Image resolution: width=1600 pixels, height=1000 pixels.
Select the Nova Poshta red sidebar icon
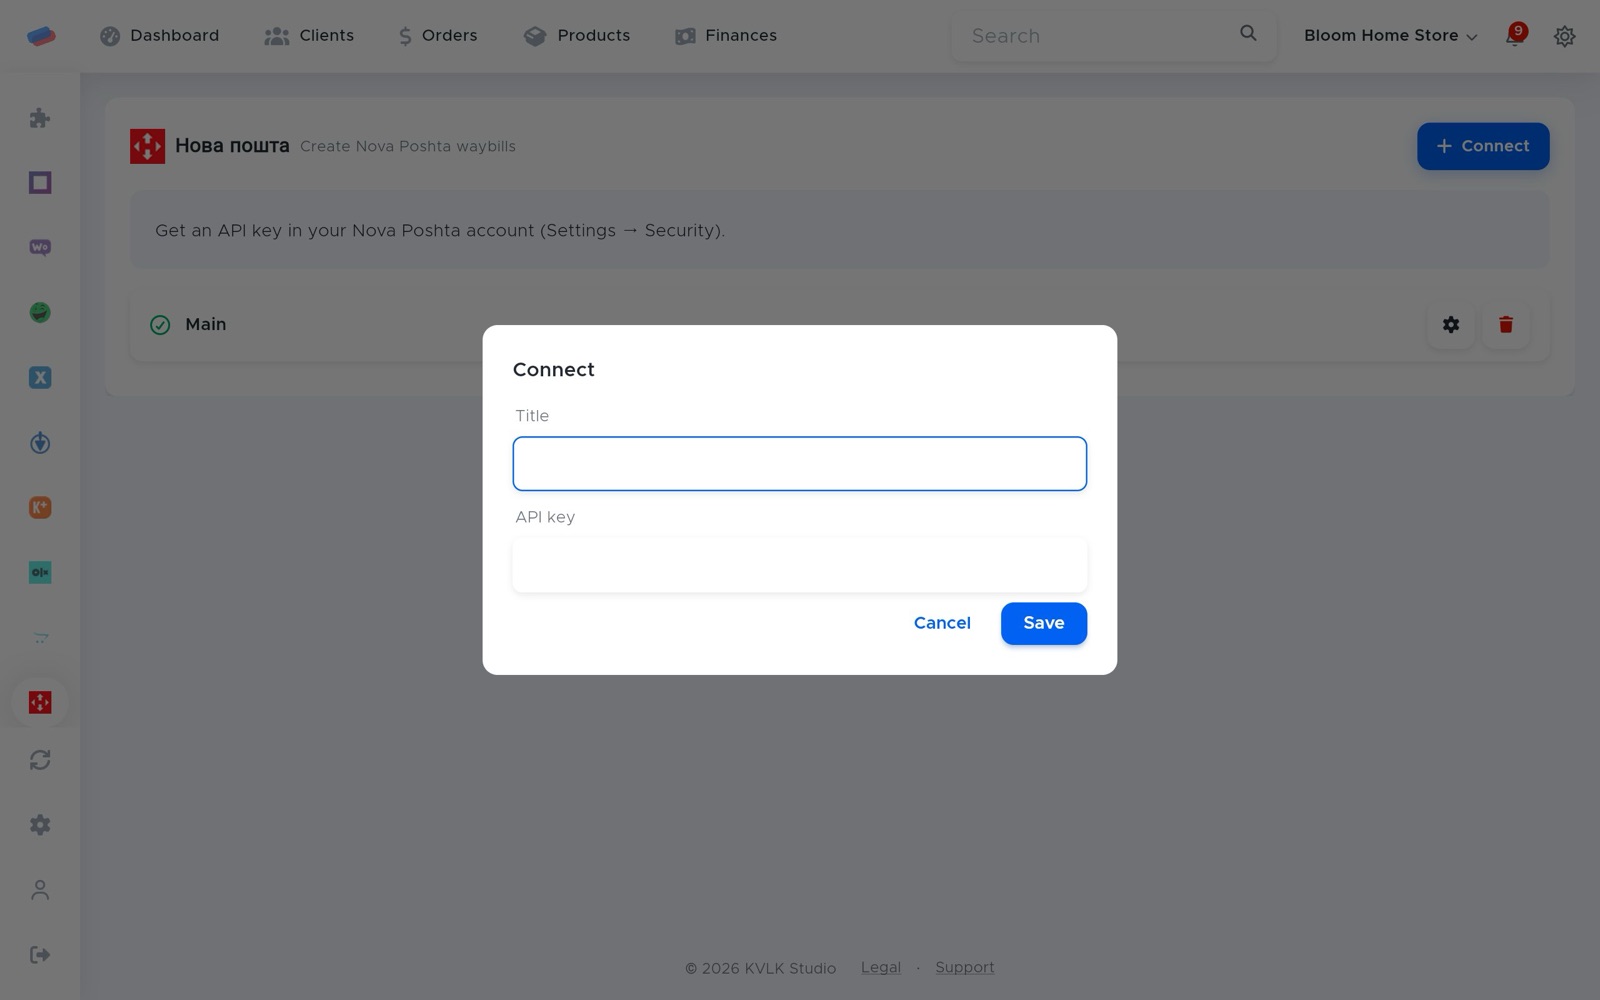point(40,702)
